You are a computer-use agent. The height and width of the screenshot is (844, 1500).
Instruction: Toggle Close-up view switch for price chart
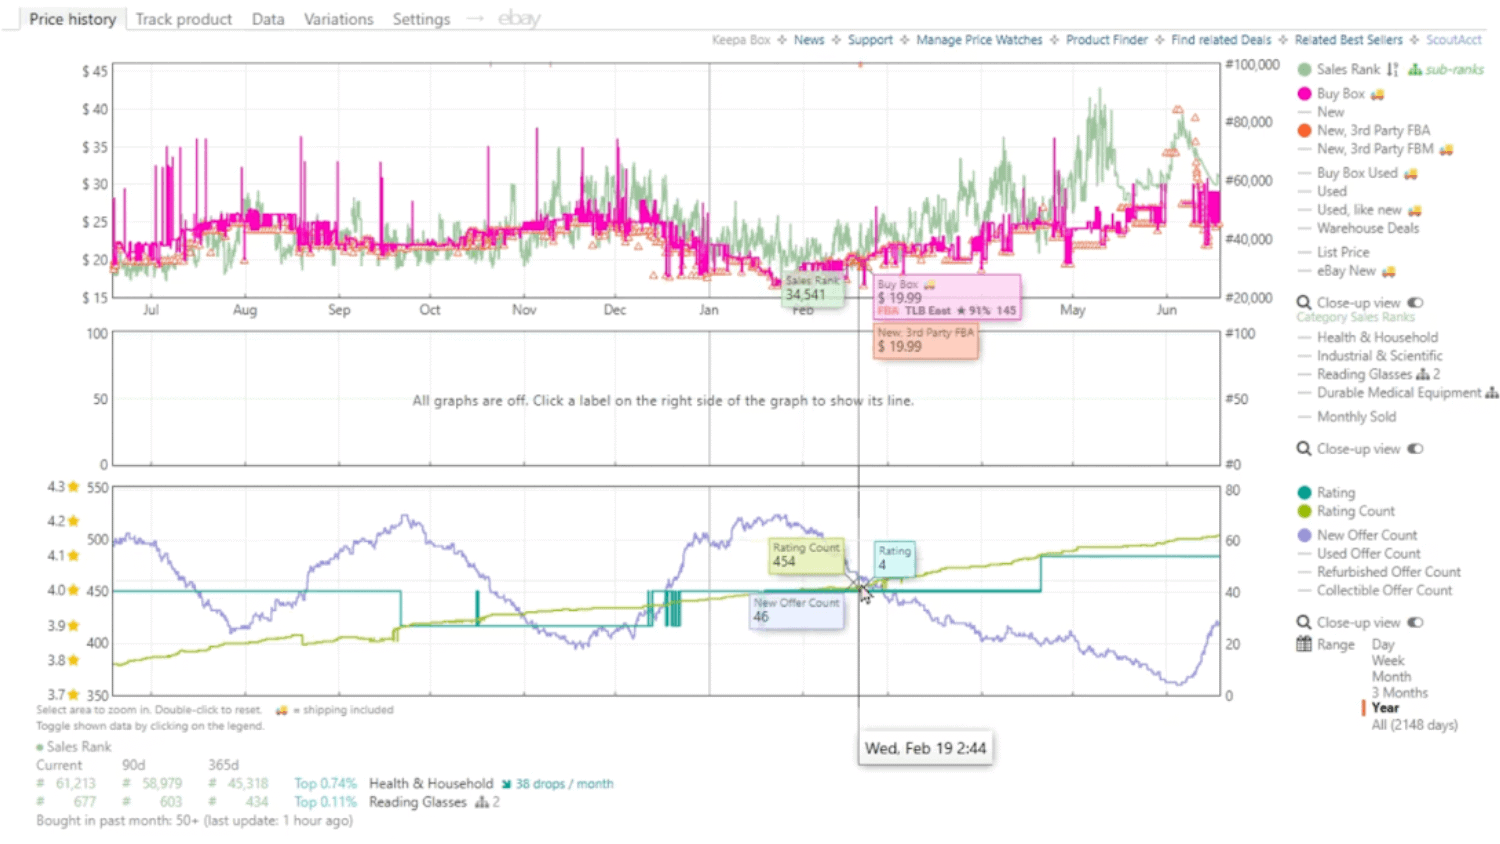pos(1415,303)
